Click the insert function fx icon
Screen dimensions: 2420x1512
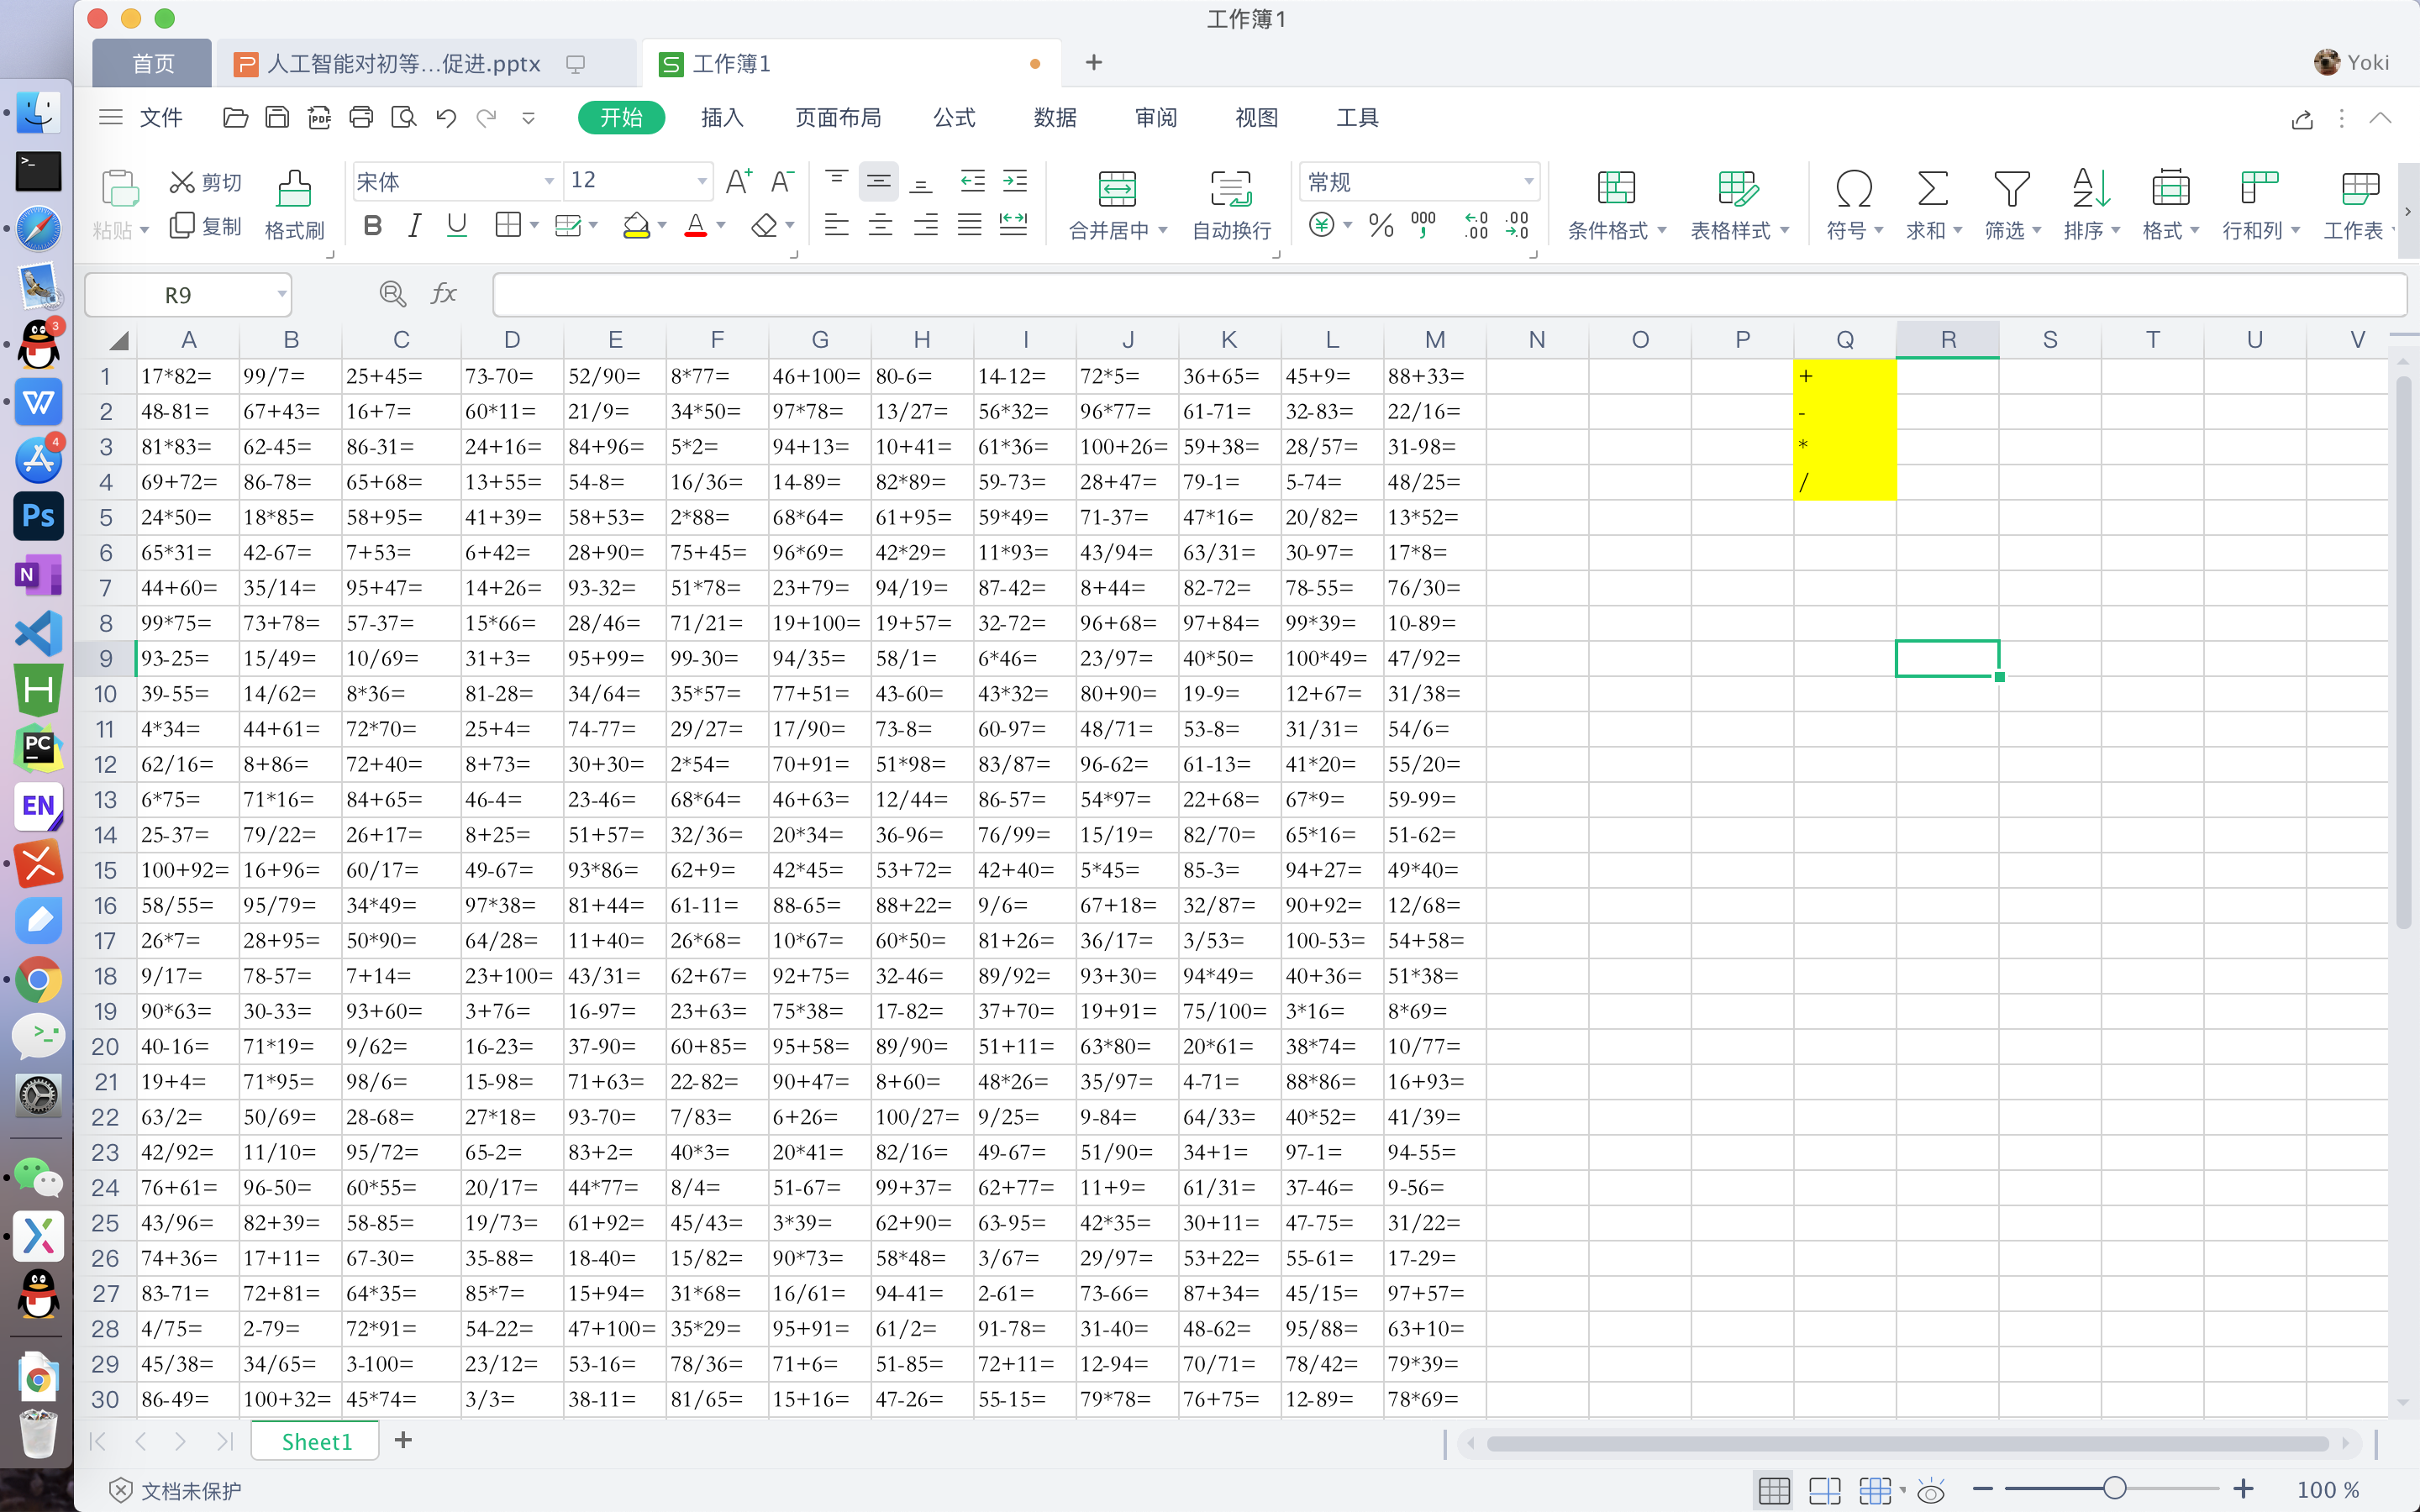[x=443, y=294]
